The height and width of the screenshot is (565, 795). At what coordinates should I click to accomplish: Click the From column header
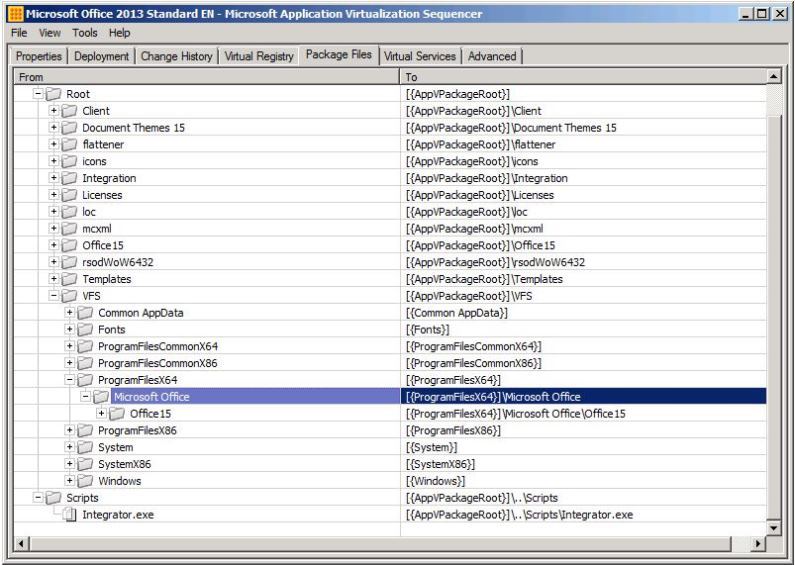(207, 77)
